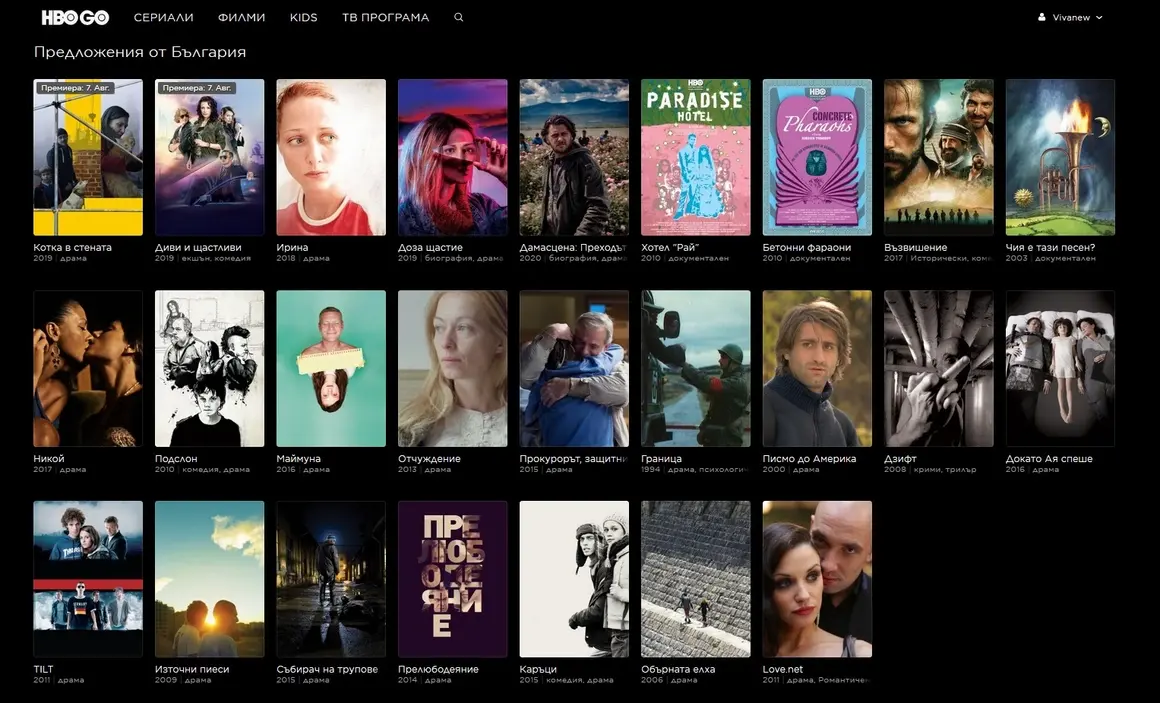Select the "Диви и щастливи" thumbnail
1160x703 pixels.
point(209,157)
